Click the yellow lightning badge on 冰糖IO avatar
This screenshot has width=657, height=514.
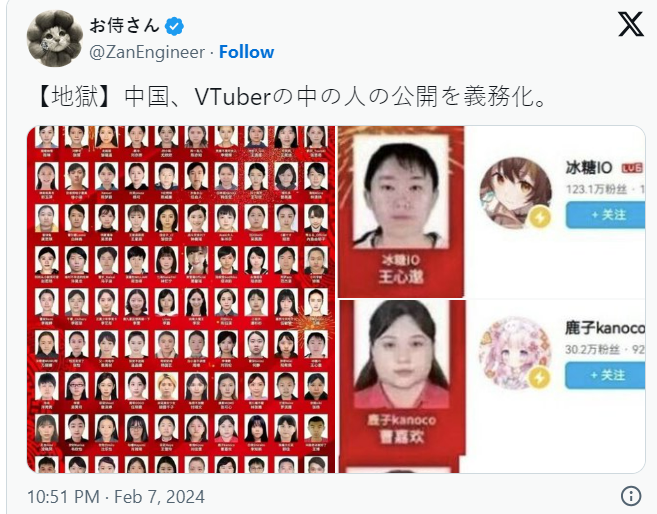click(x=541, y=217)
